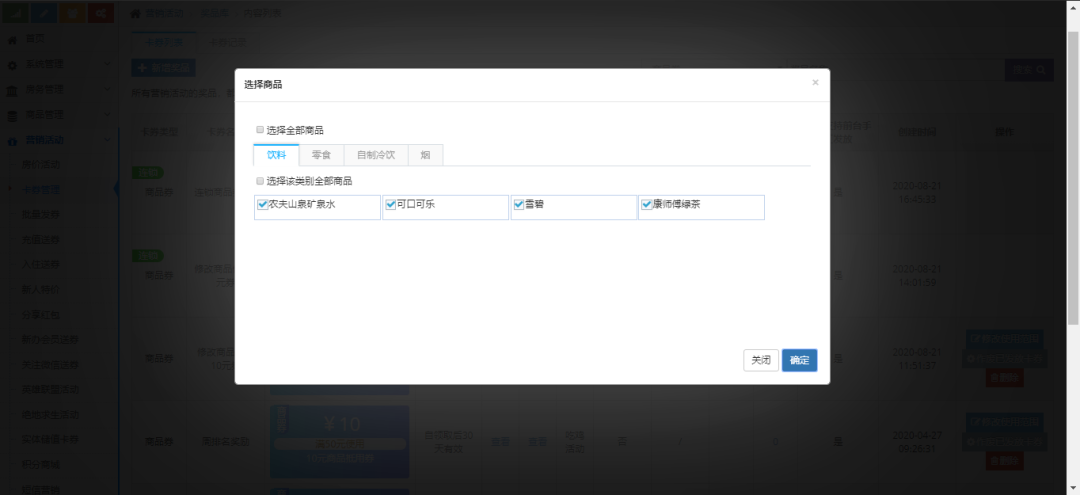Open 积分商城 in the sidebar

(41, 464)
